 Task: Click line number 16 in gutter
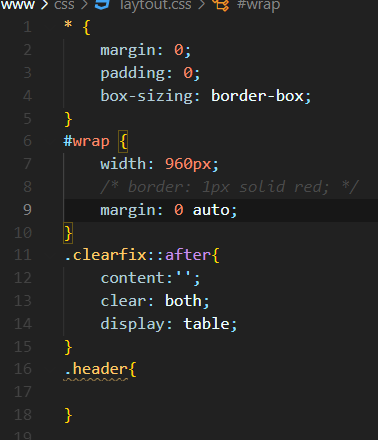23,369
